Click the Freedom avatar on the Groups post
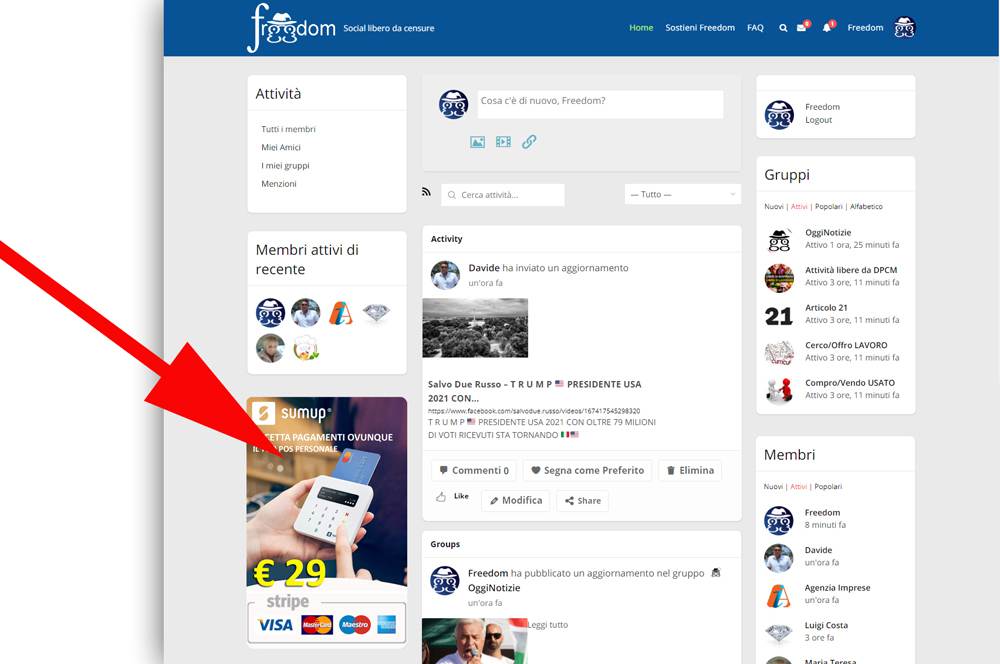 click(x=445, y=580)
